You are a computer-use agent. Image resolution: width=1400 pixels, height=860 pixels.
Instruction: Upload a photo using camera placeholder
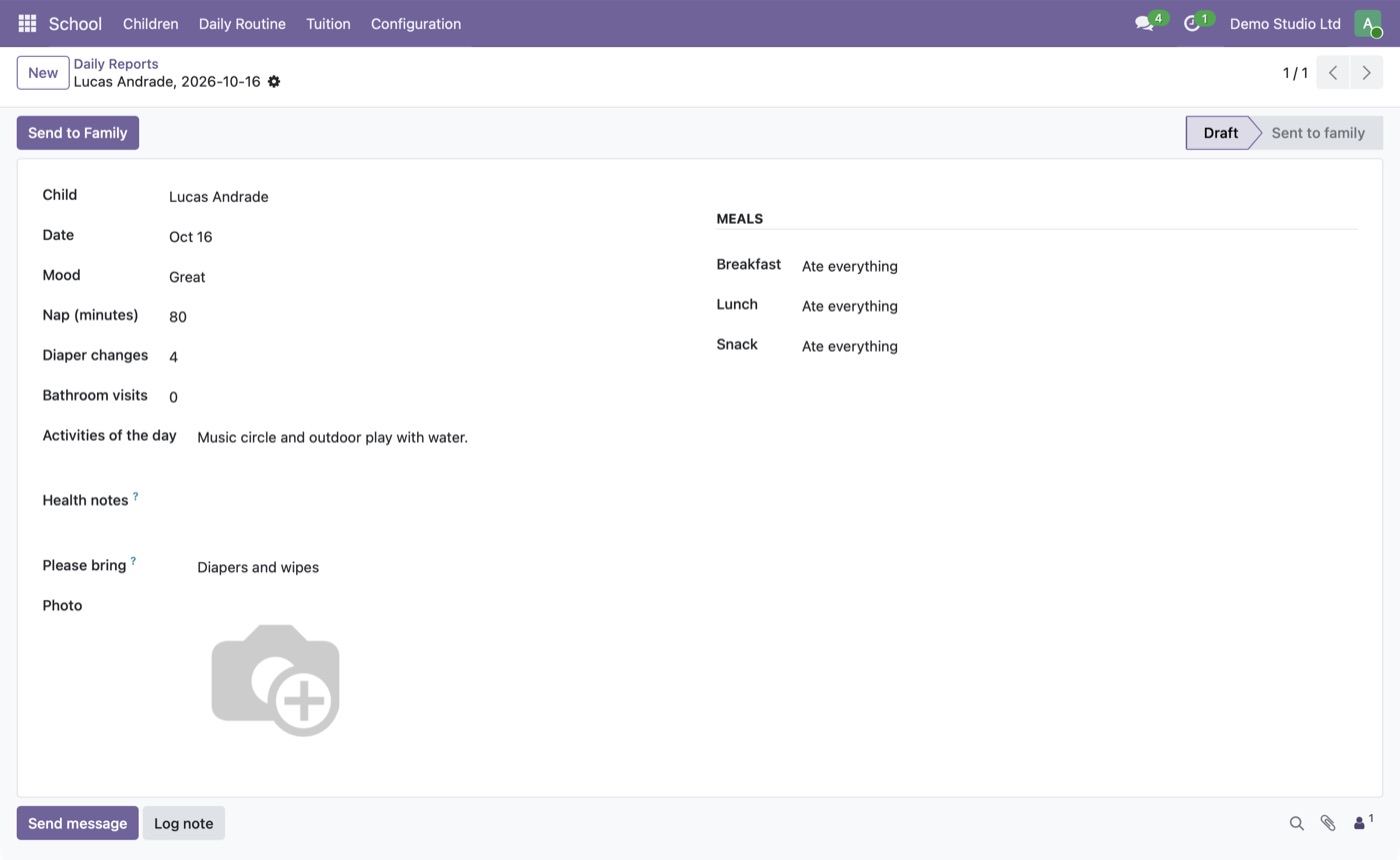(x=275, y=680)
